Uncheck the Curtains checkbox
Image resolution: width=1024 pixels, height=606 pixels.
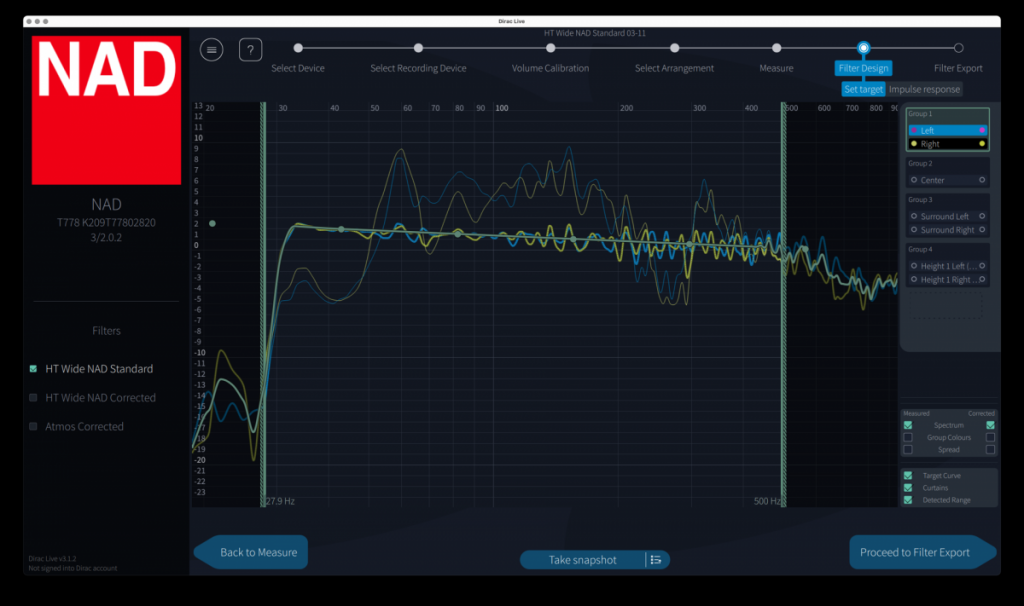coord(908,488)
